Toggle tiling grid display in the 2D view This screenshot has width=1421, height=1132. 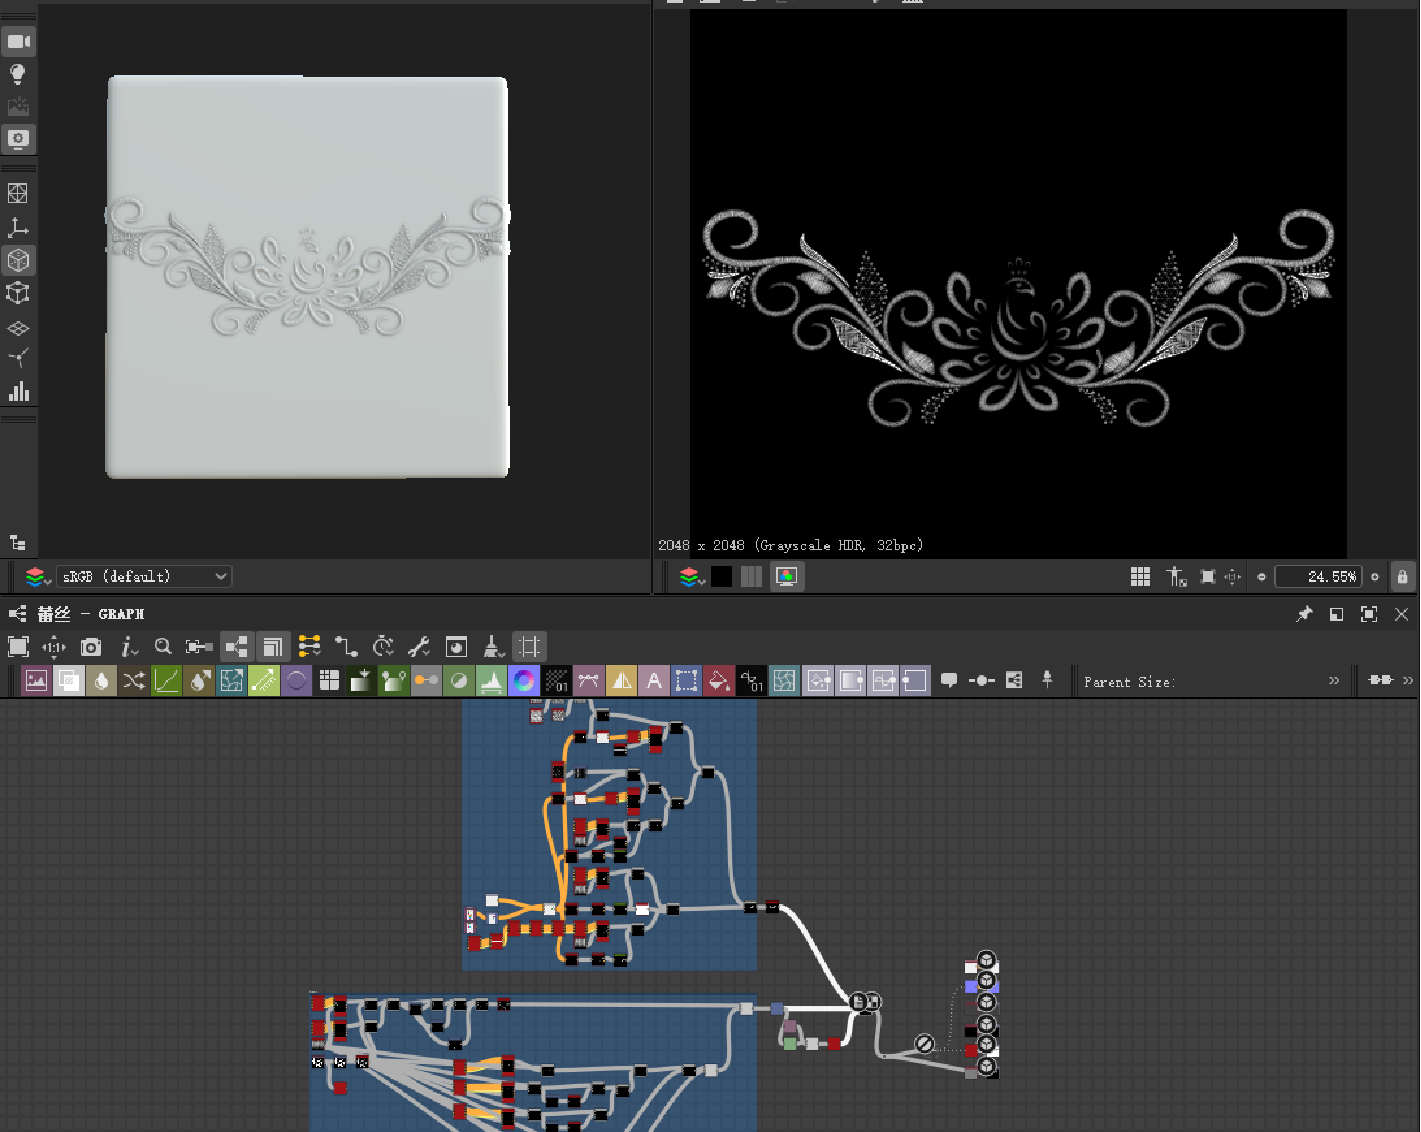coord(1140,577)
